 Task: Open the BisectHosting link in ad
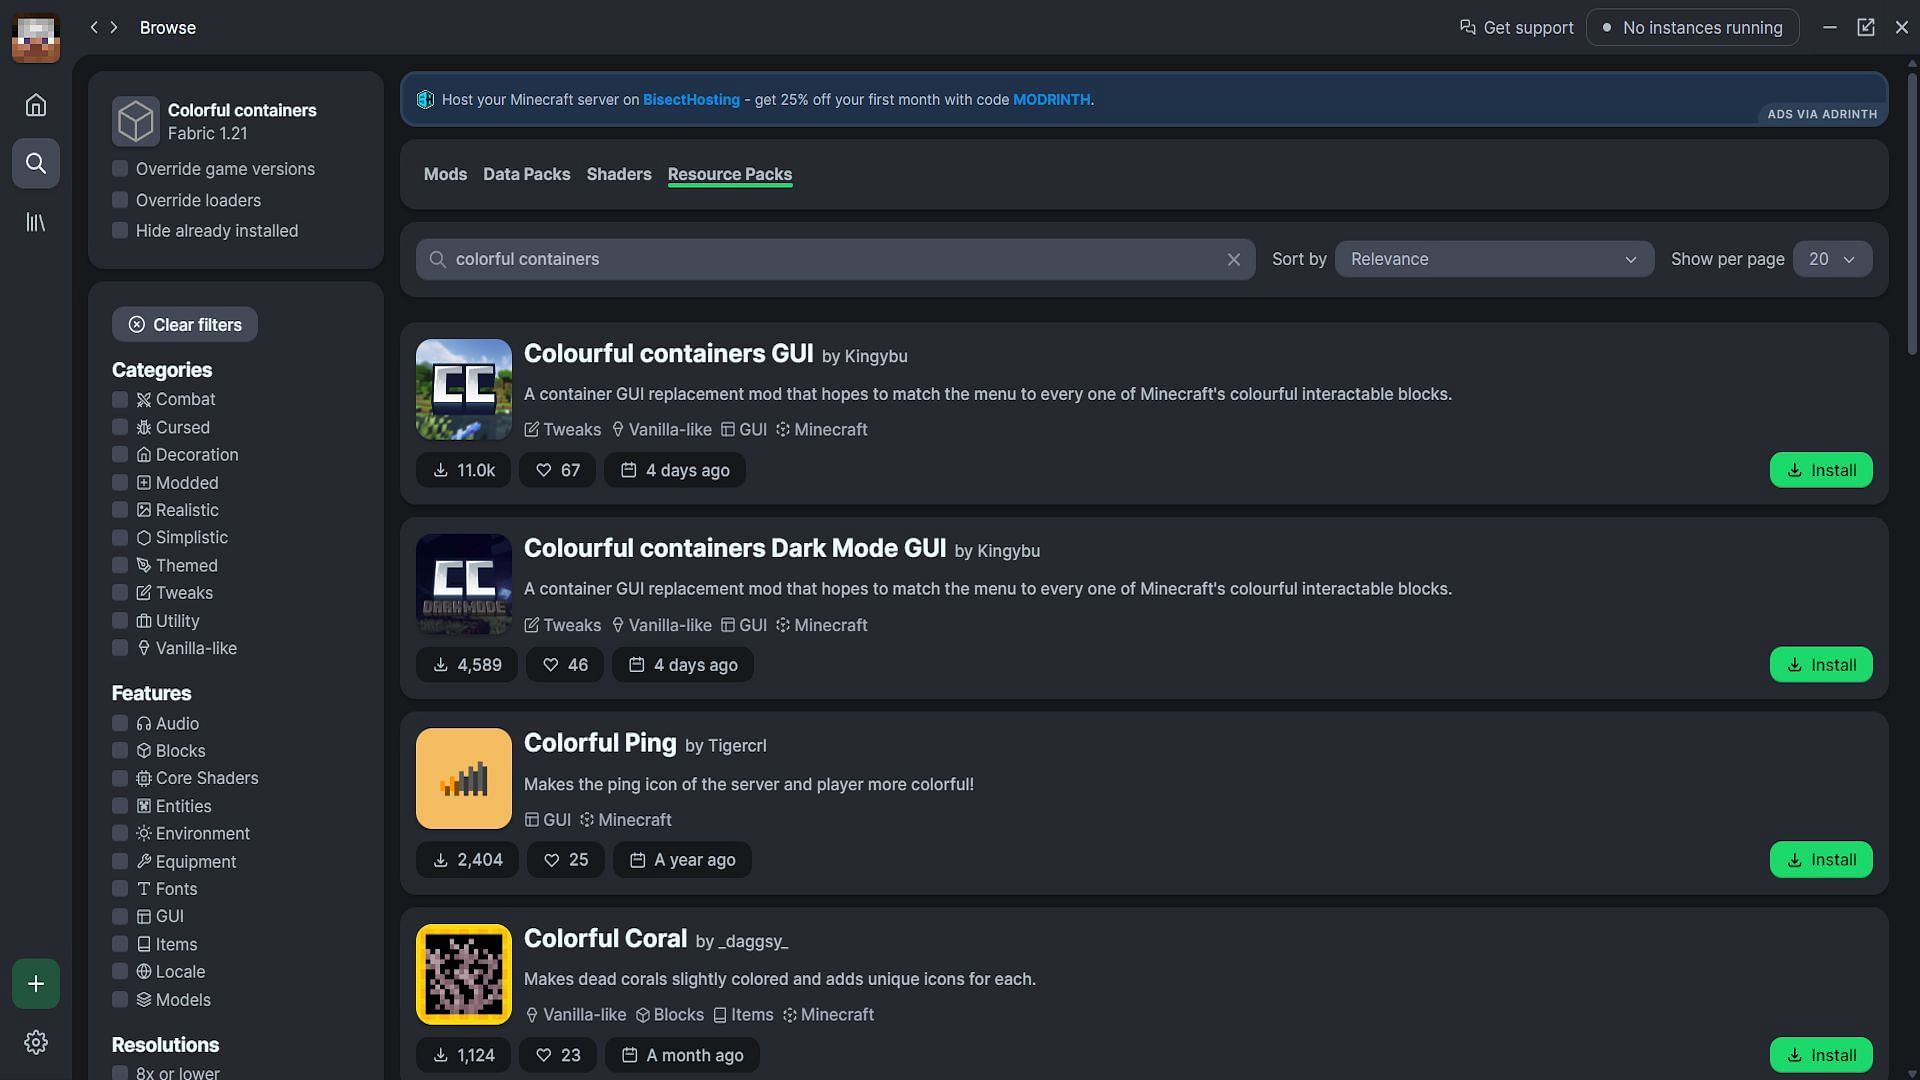691,99
